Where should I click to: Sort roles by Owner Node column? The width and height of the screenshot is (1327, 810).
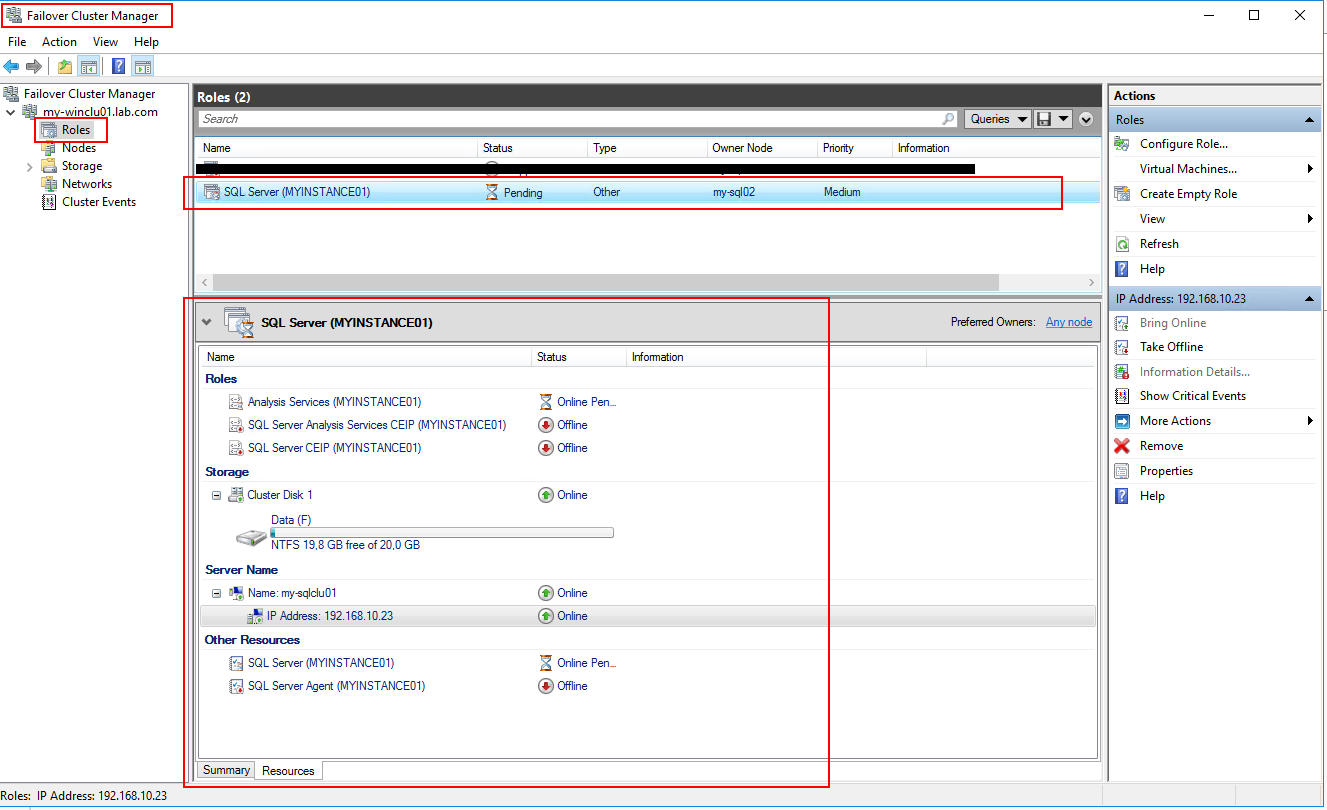tap(762, 148)
